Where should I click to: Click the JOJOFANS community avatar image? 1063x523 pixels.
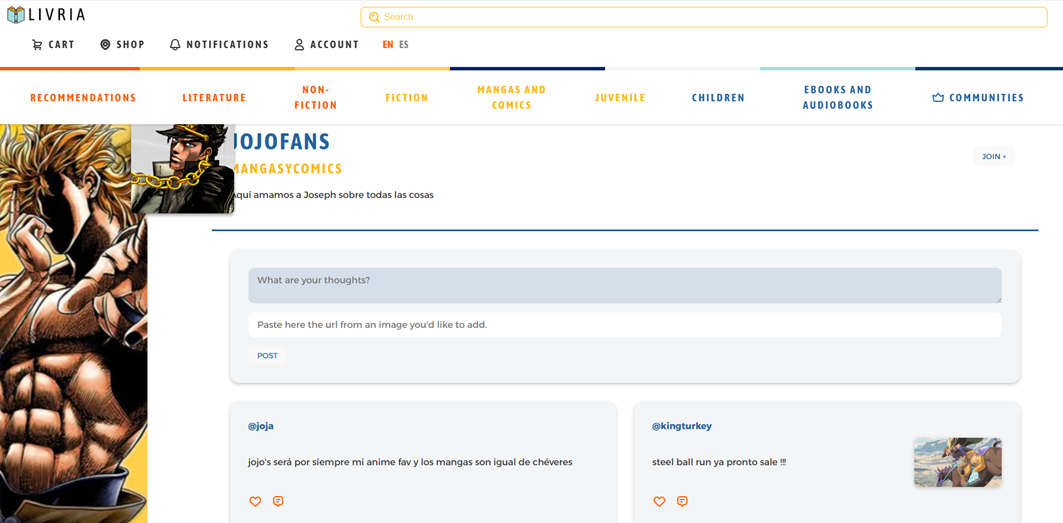(183, 169)
